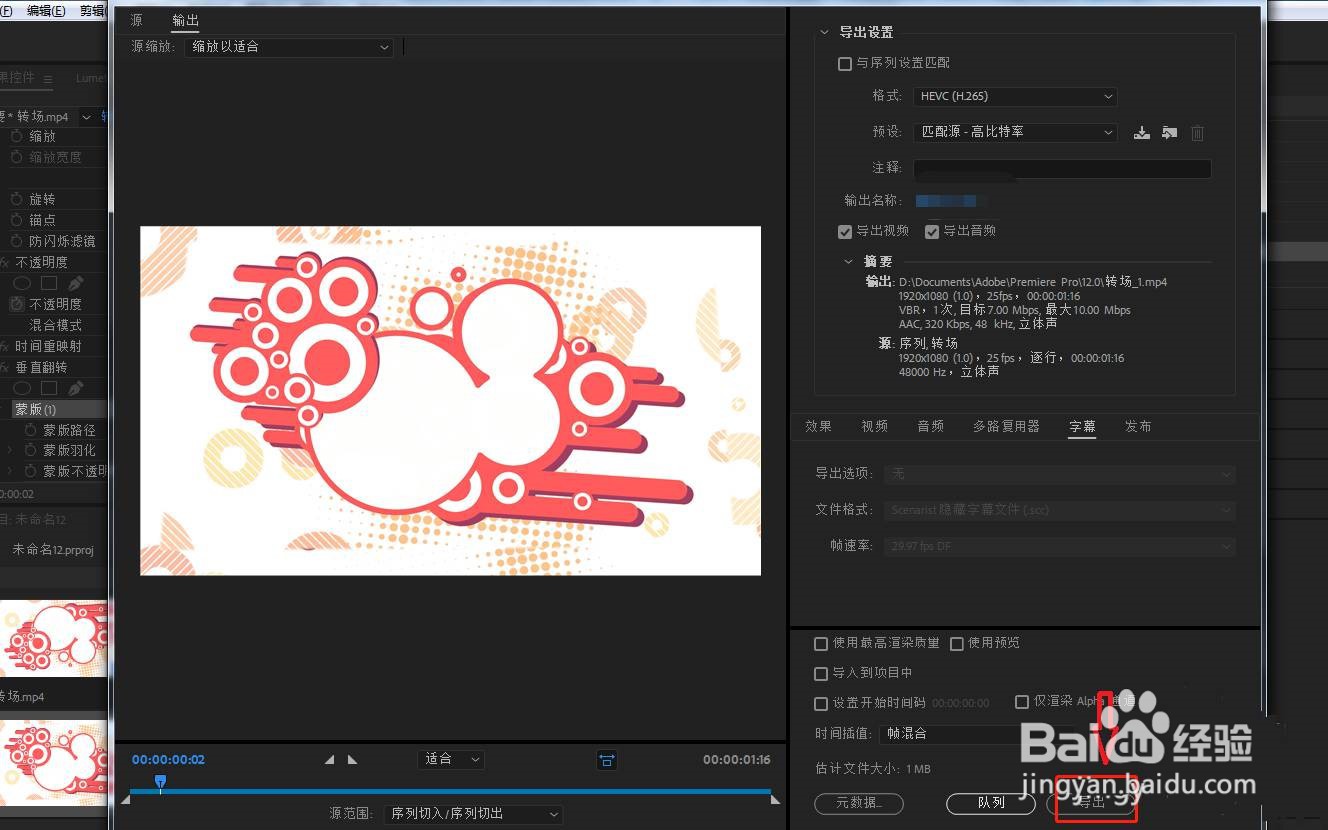Expand the 蒙版羽化 property
Viewport: 1328px width, 830px height.
tap(10, 451)
